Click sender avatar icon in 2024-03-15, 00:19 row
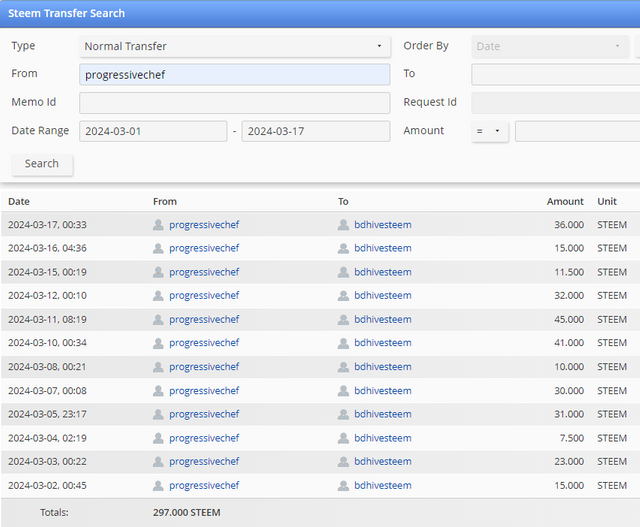 point(158,272)
